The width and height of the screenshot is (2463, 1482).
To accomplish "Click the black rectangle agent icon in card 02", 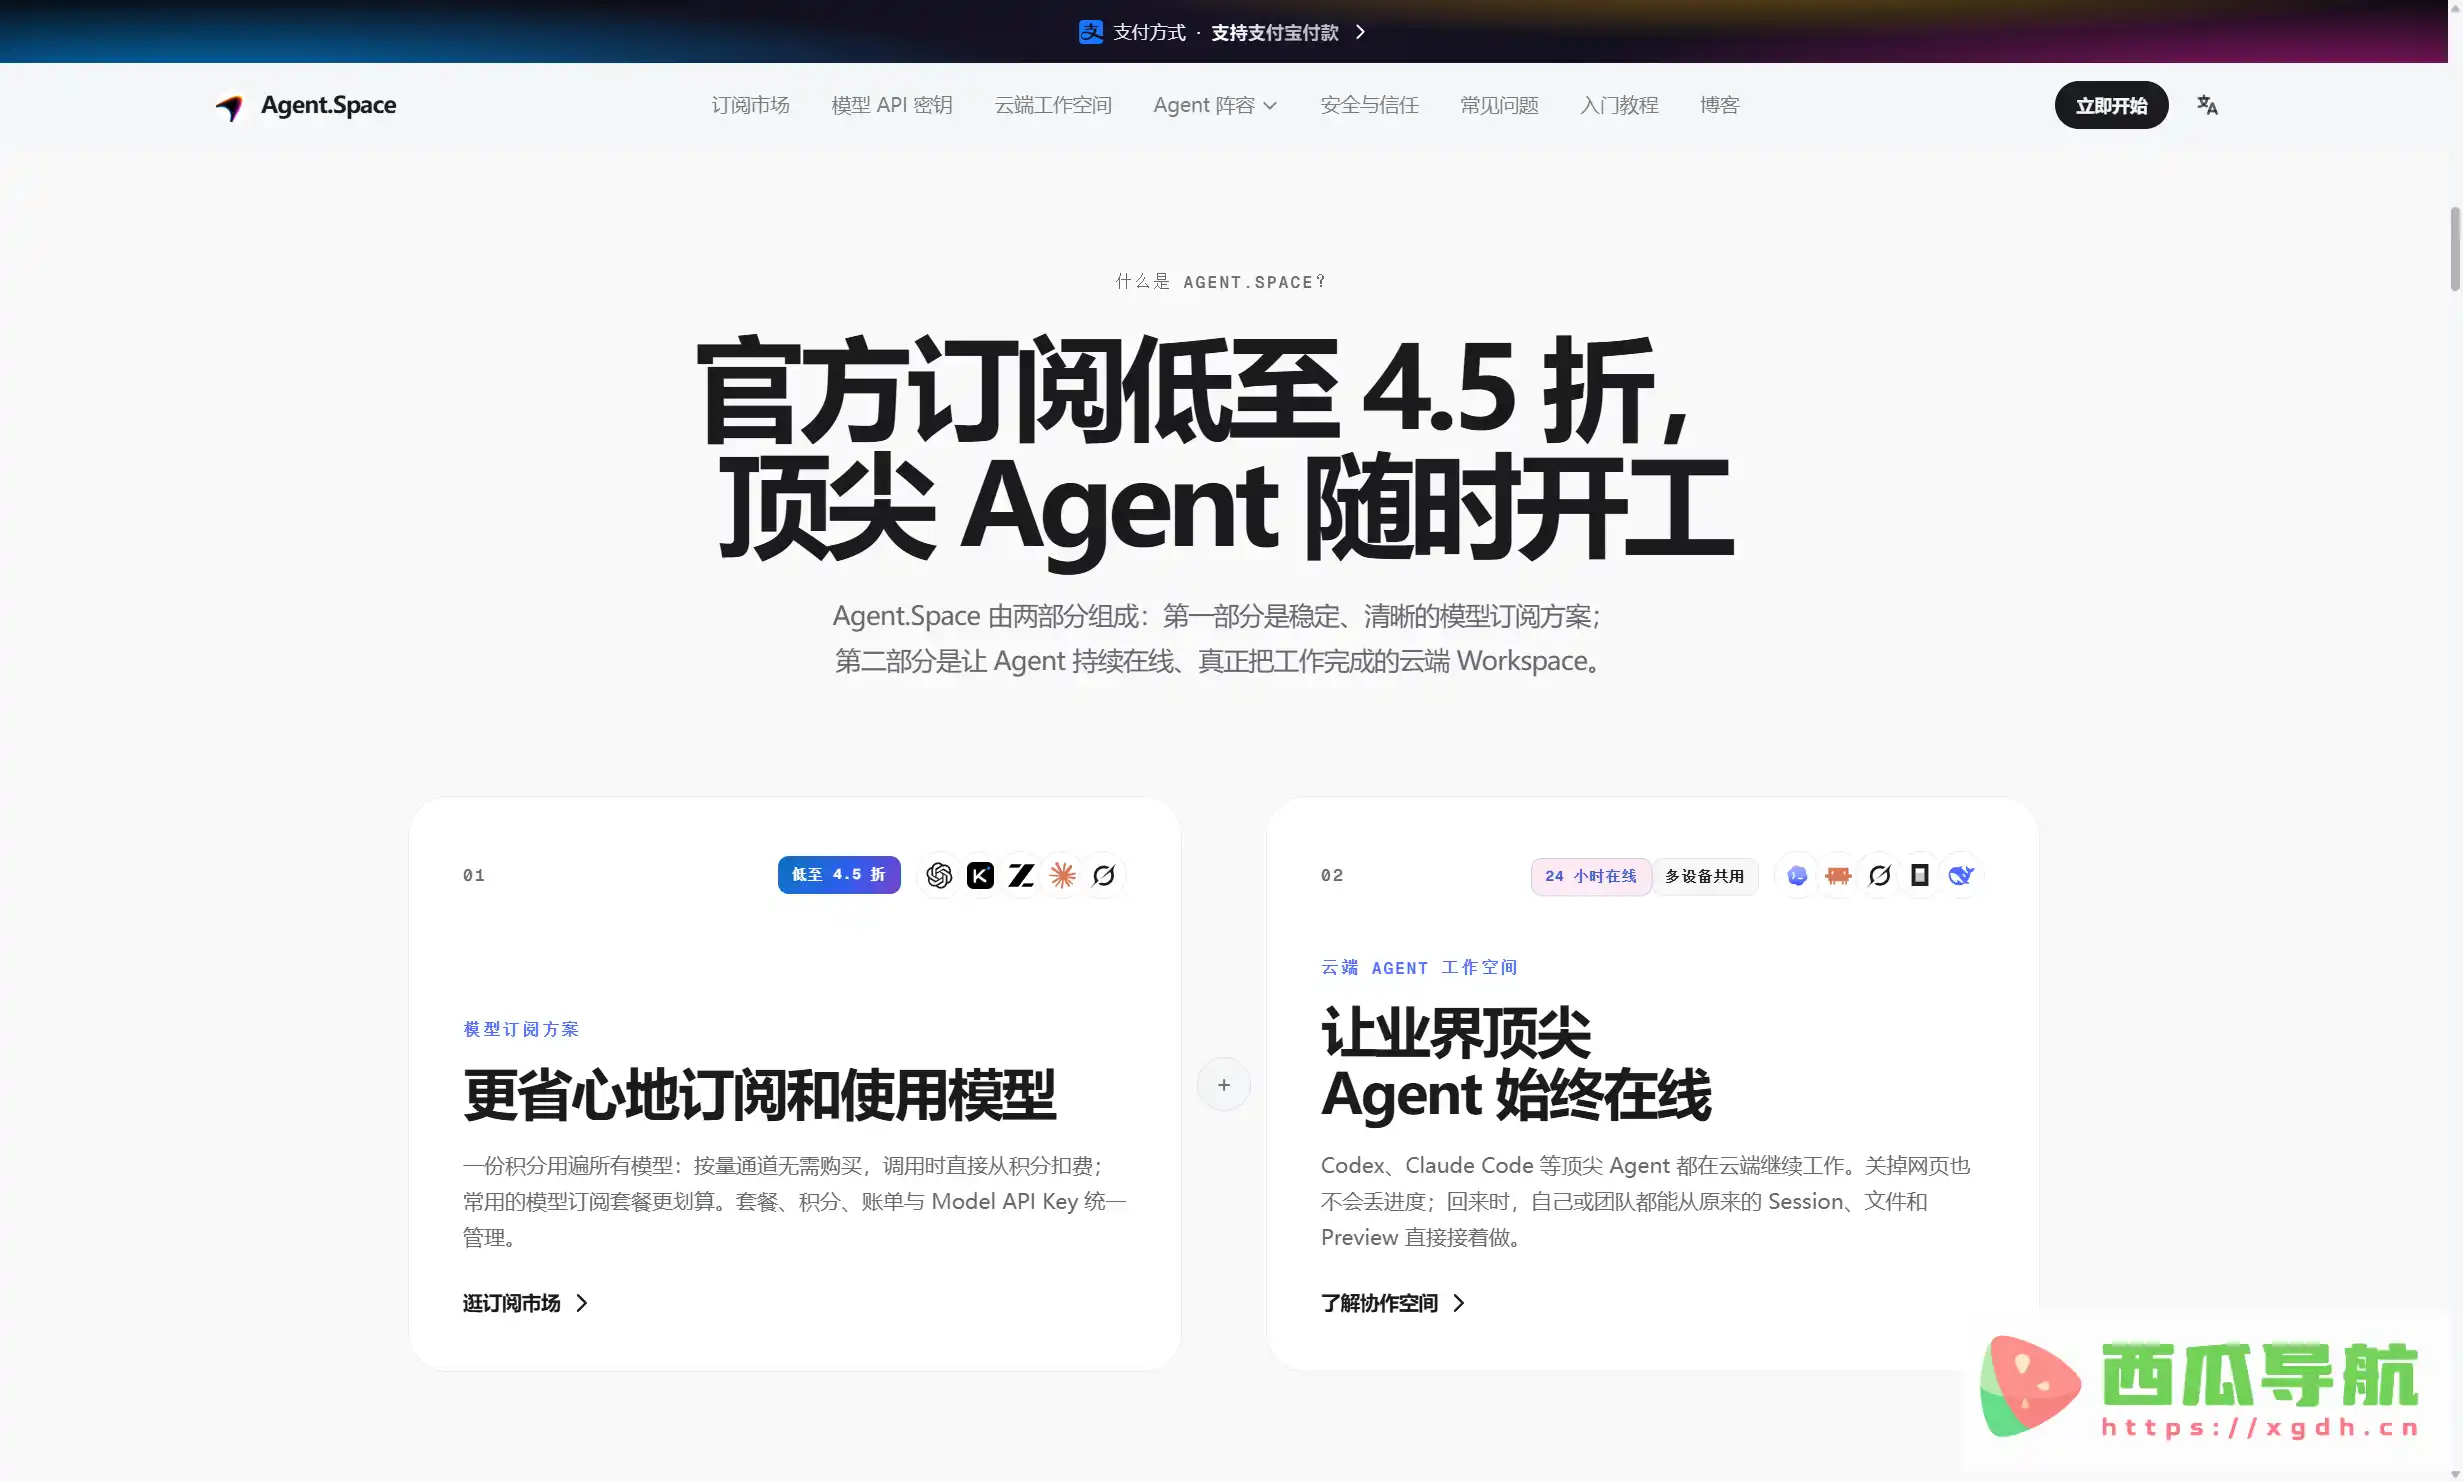I will coord(1920,876).
